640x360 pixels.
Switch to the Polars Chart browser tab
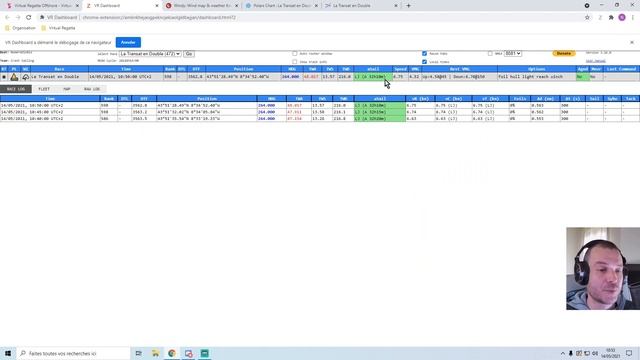(x=282, y=6)
